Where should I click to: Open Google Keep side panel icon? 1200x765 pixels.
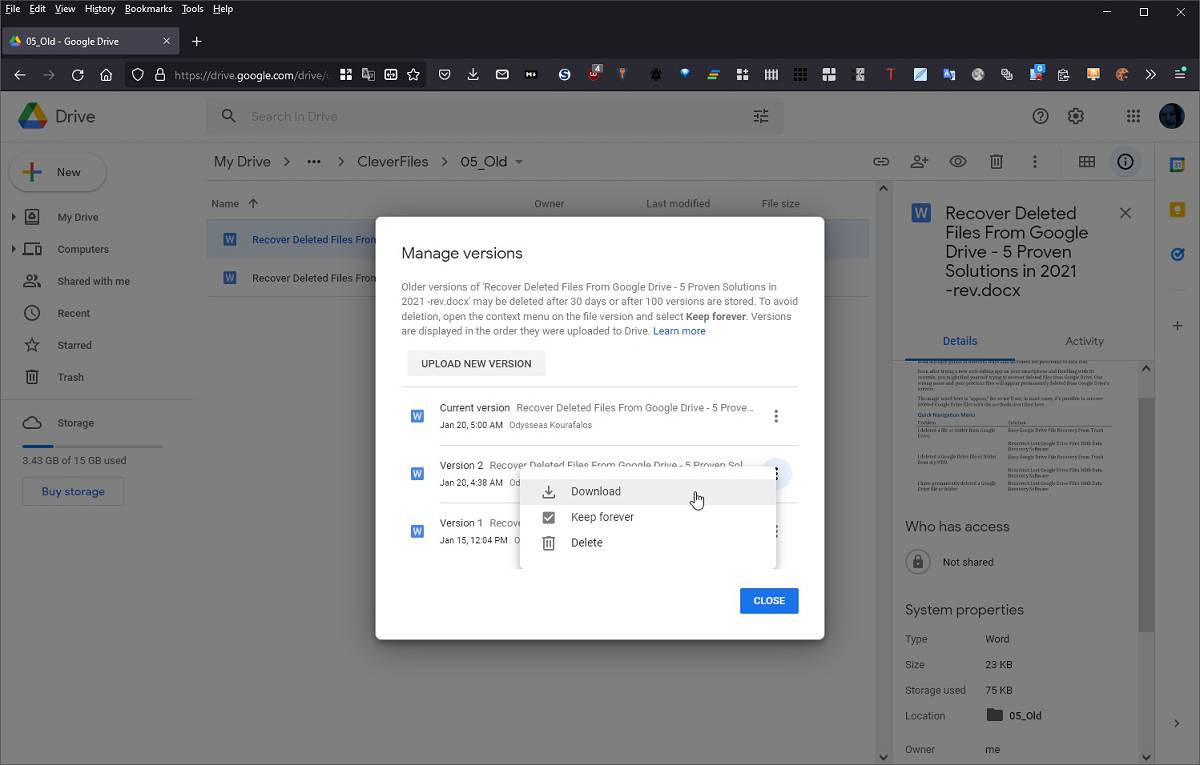click(x=1177, y=210)
